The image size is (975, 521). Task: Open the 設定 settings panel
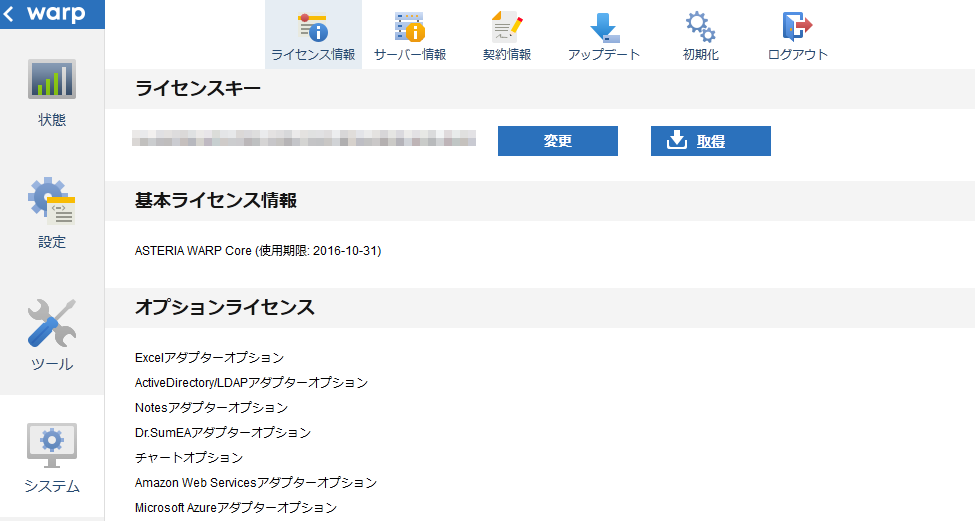pyautogui.click(x=52, y=214)
